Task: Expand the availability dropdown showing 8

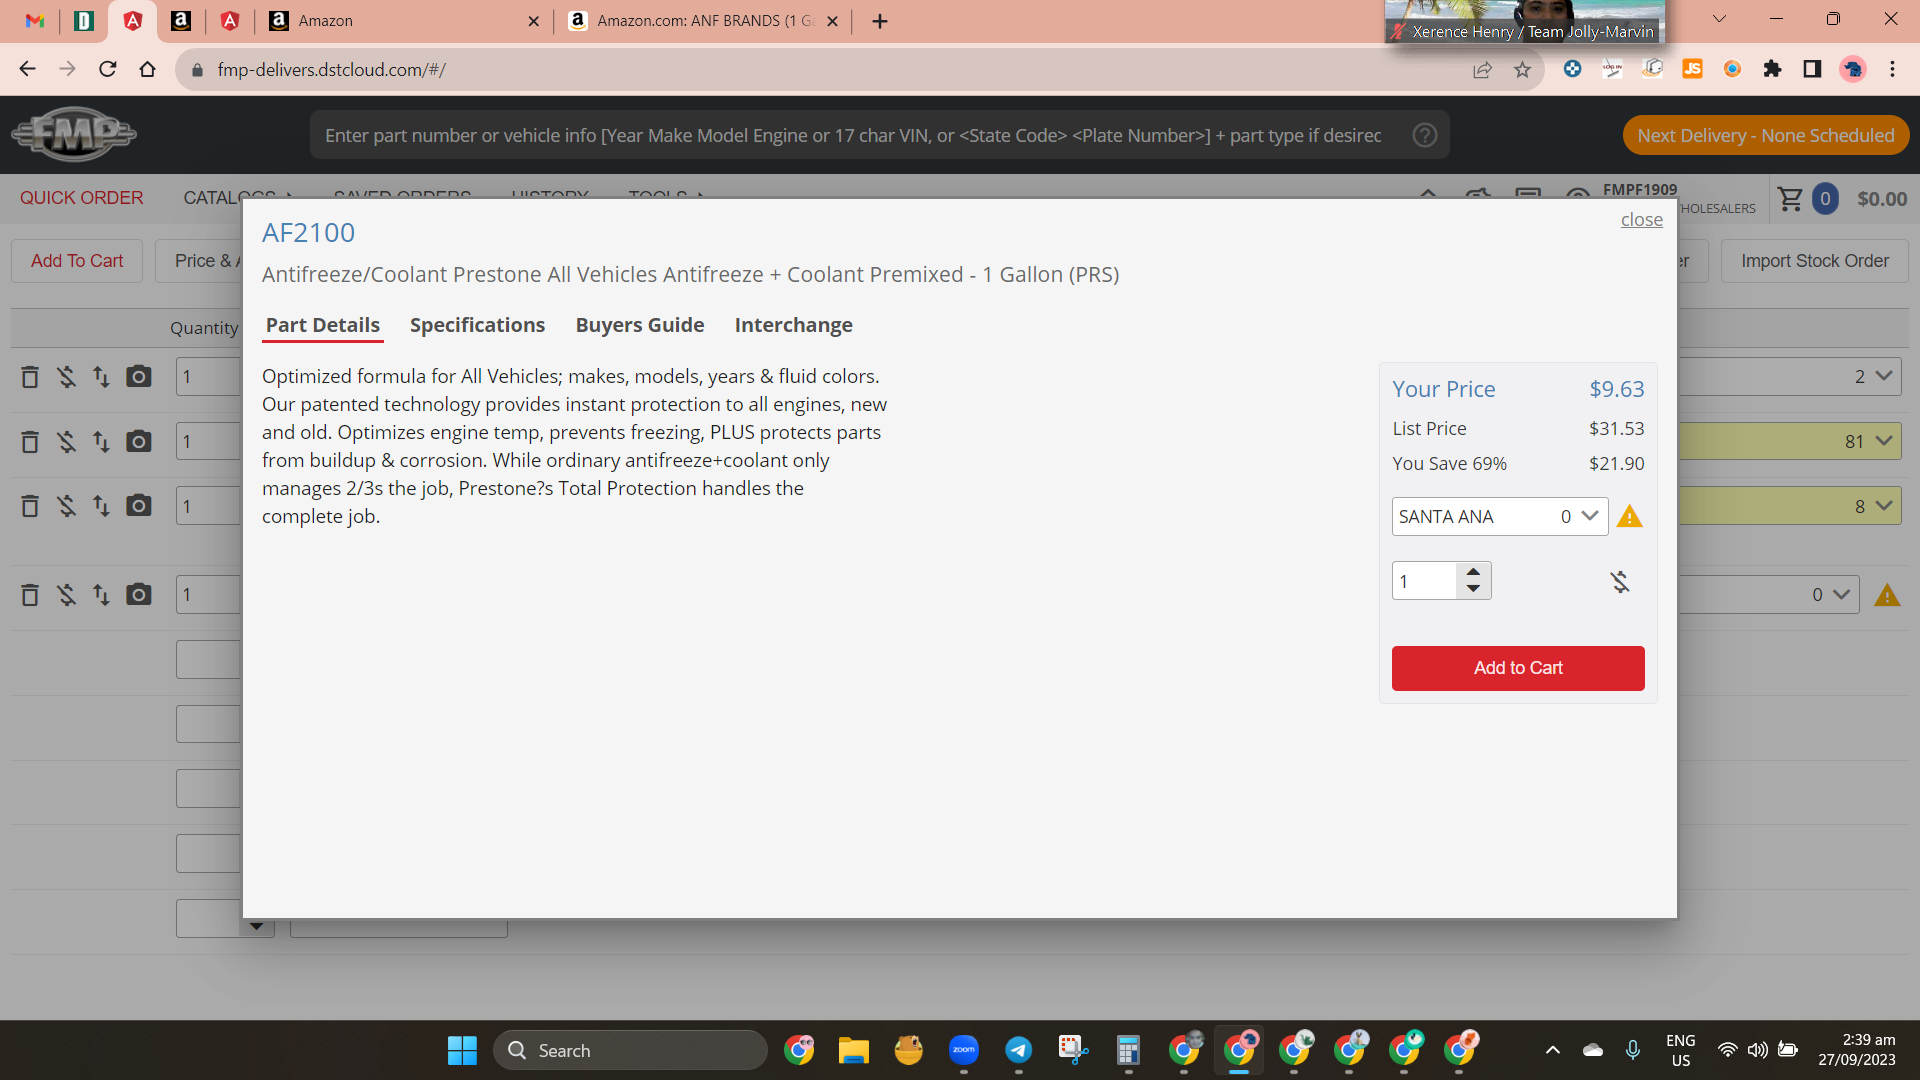Action: click(1884, 506)
